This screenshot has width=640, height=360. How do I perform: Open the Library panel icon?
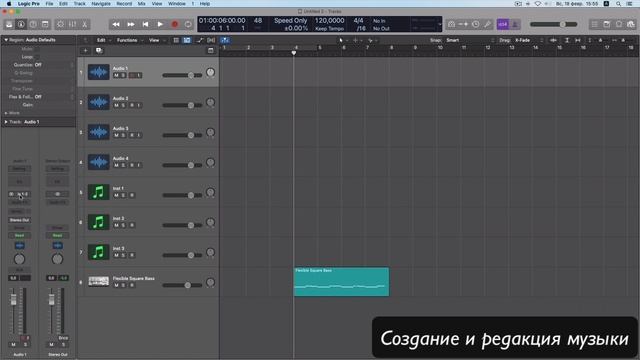point(9,24)
